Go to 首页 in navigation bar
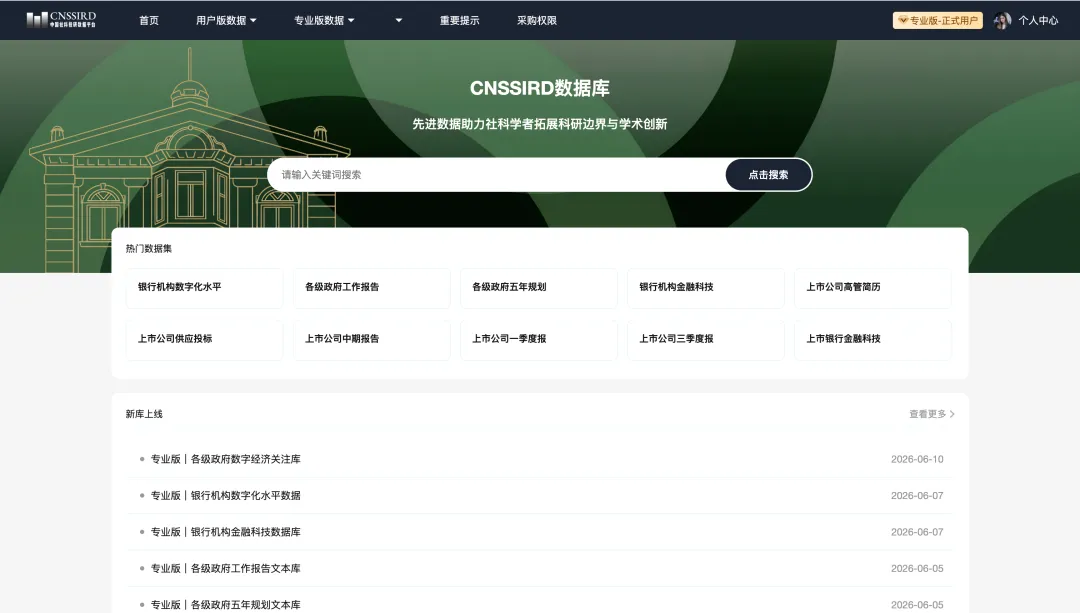 click(149, 21)
